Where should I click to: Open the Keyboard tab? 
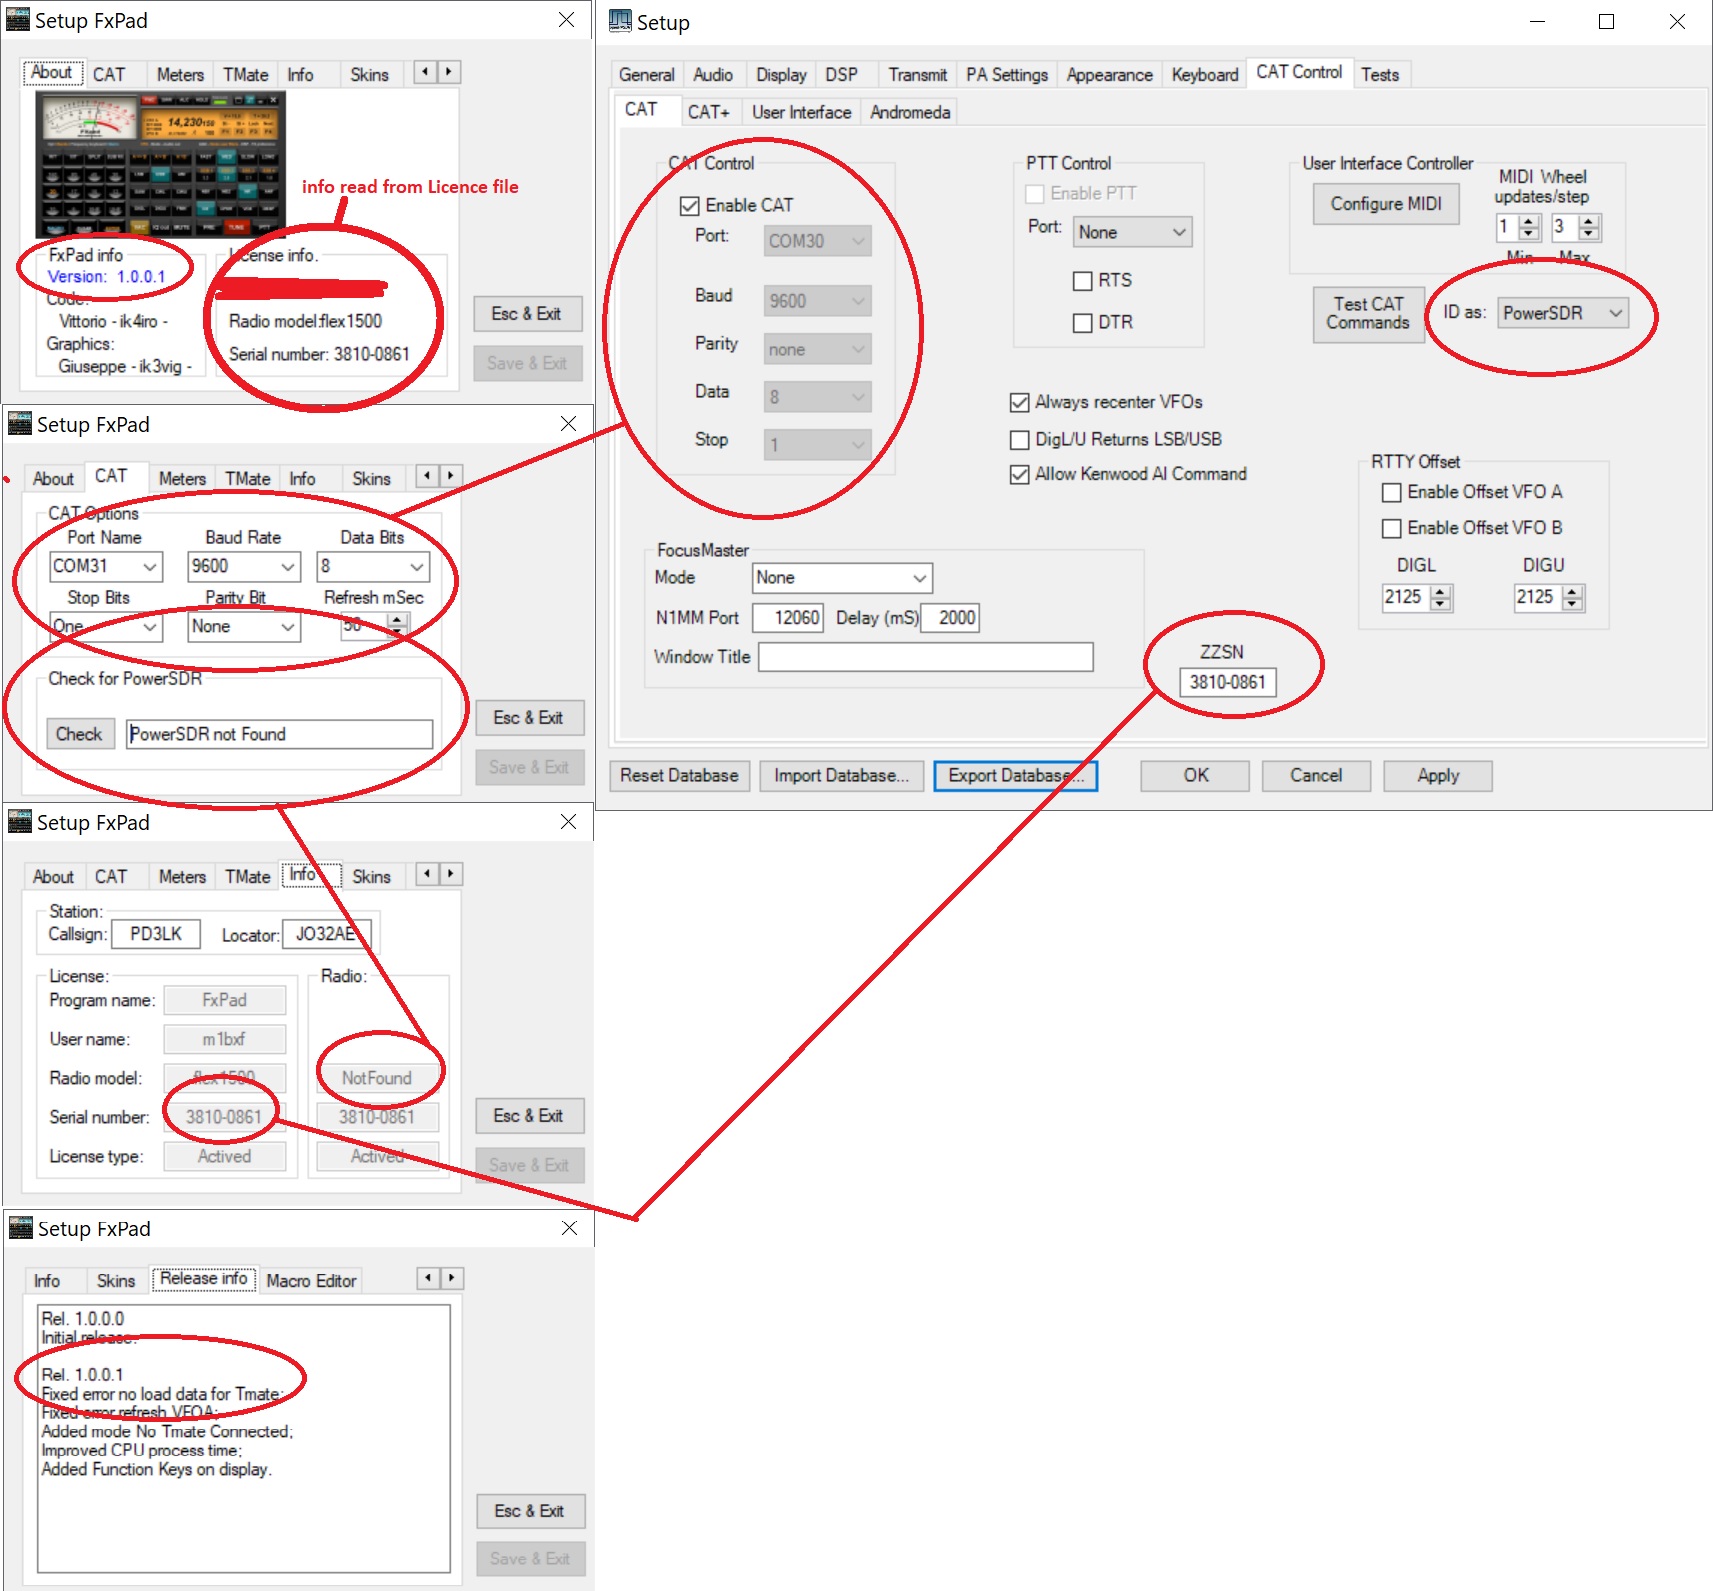(x=1204, y=75)
